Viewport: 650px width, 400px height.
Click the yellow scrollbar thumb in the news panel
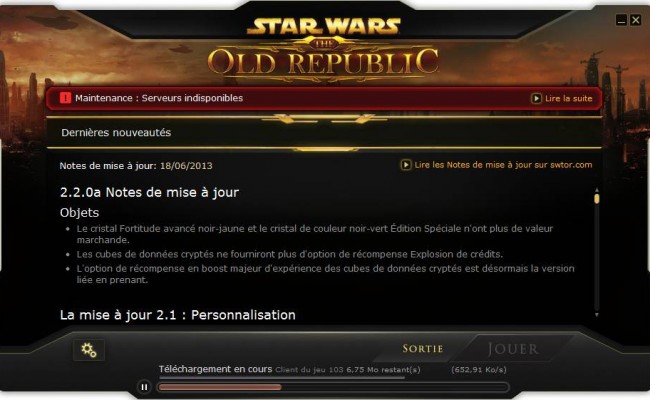tap(597, 199)
